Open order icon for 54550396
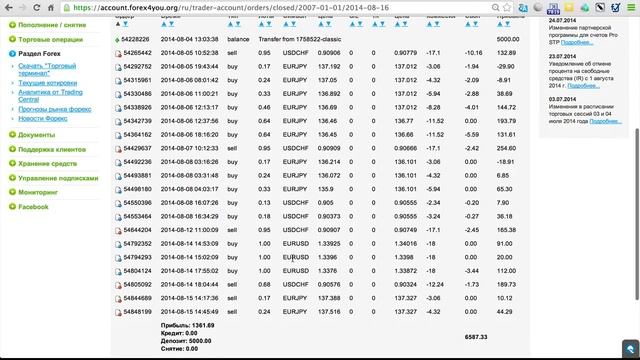Screen dimensions: 640x360 click(118, 203)
